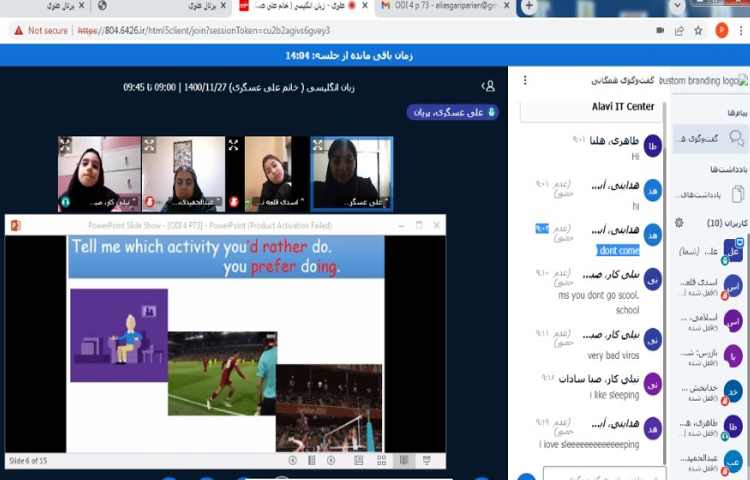Open a new browser tab with plus button
This screenshot has width=750, height=480.
point(529,6)
